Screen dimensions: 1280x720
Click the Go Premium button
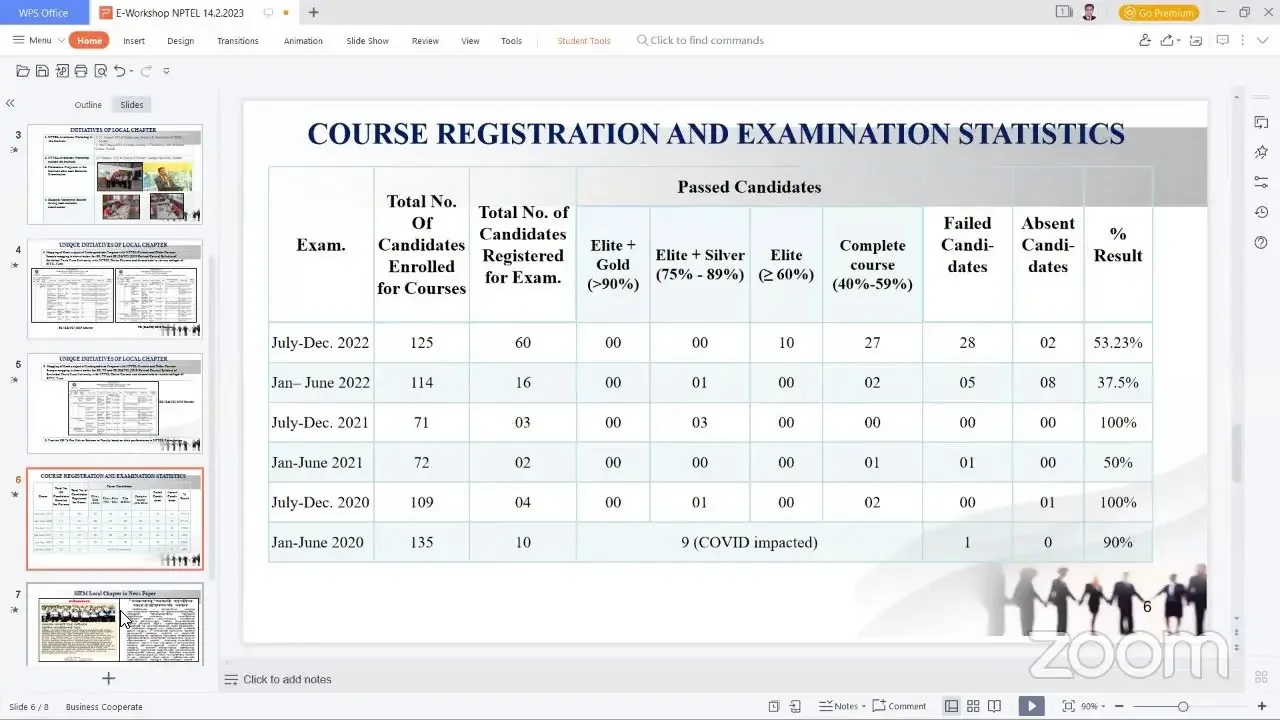click(1158, 13)
